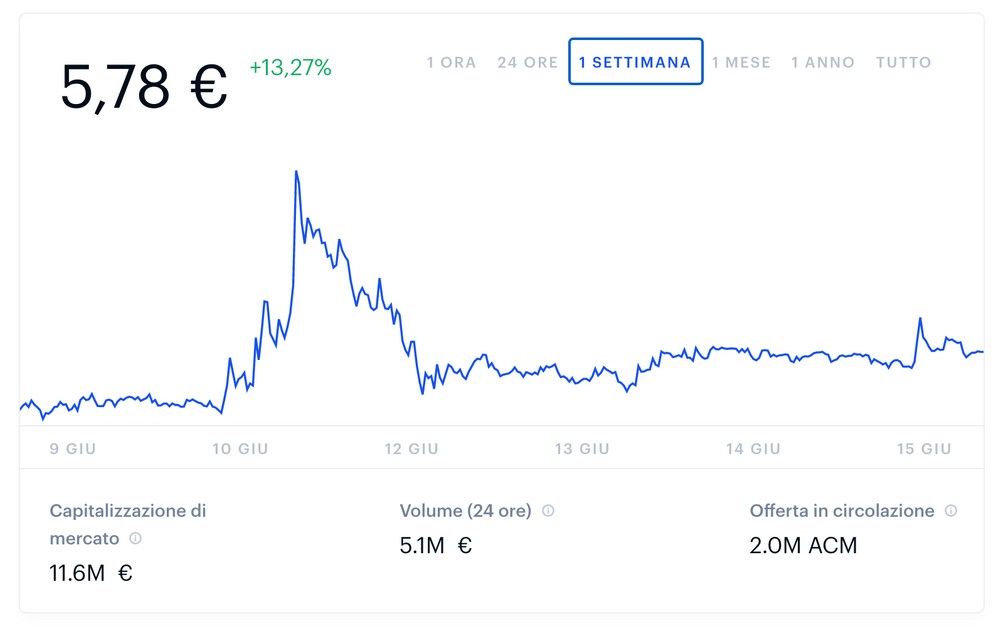Click the 2.0M ACM circulating supply value
1000x627 pixels.
pos(803,545)
